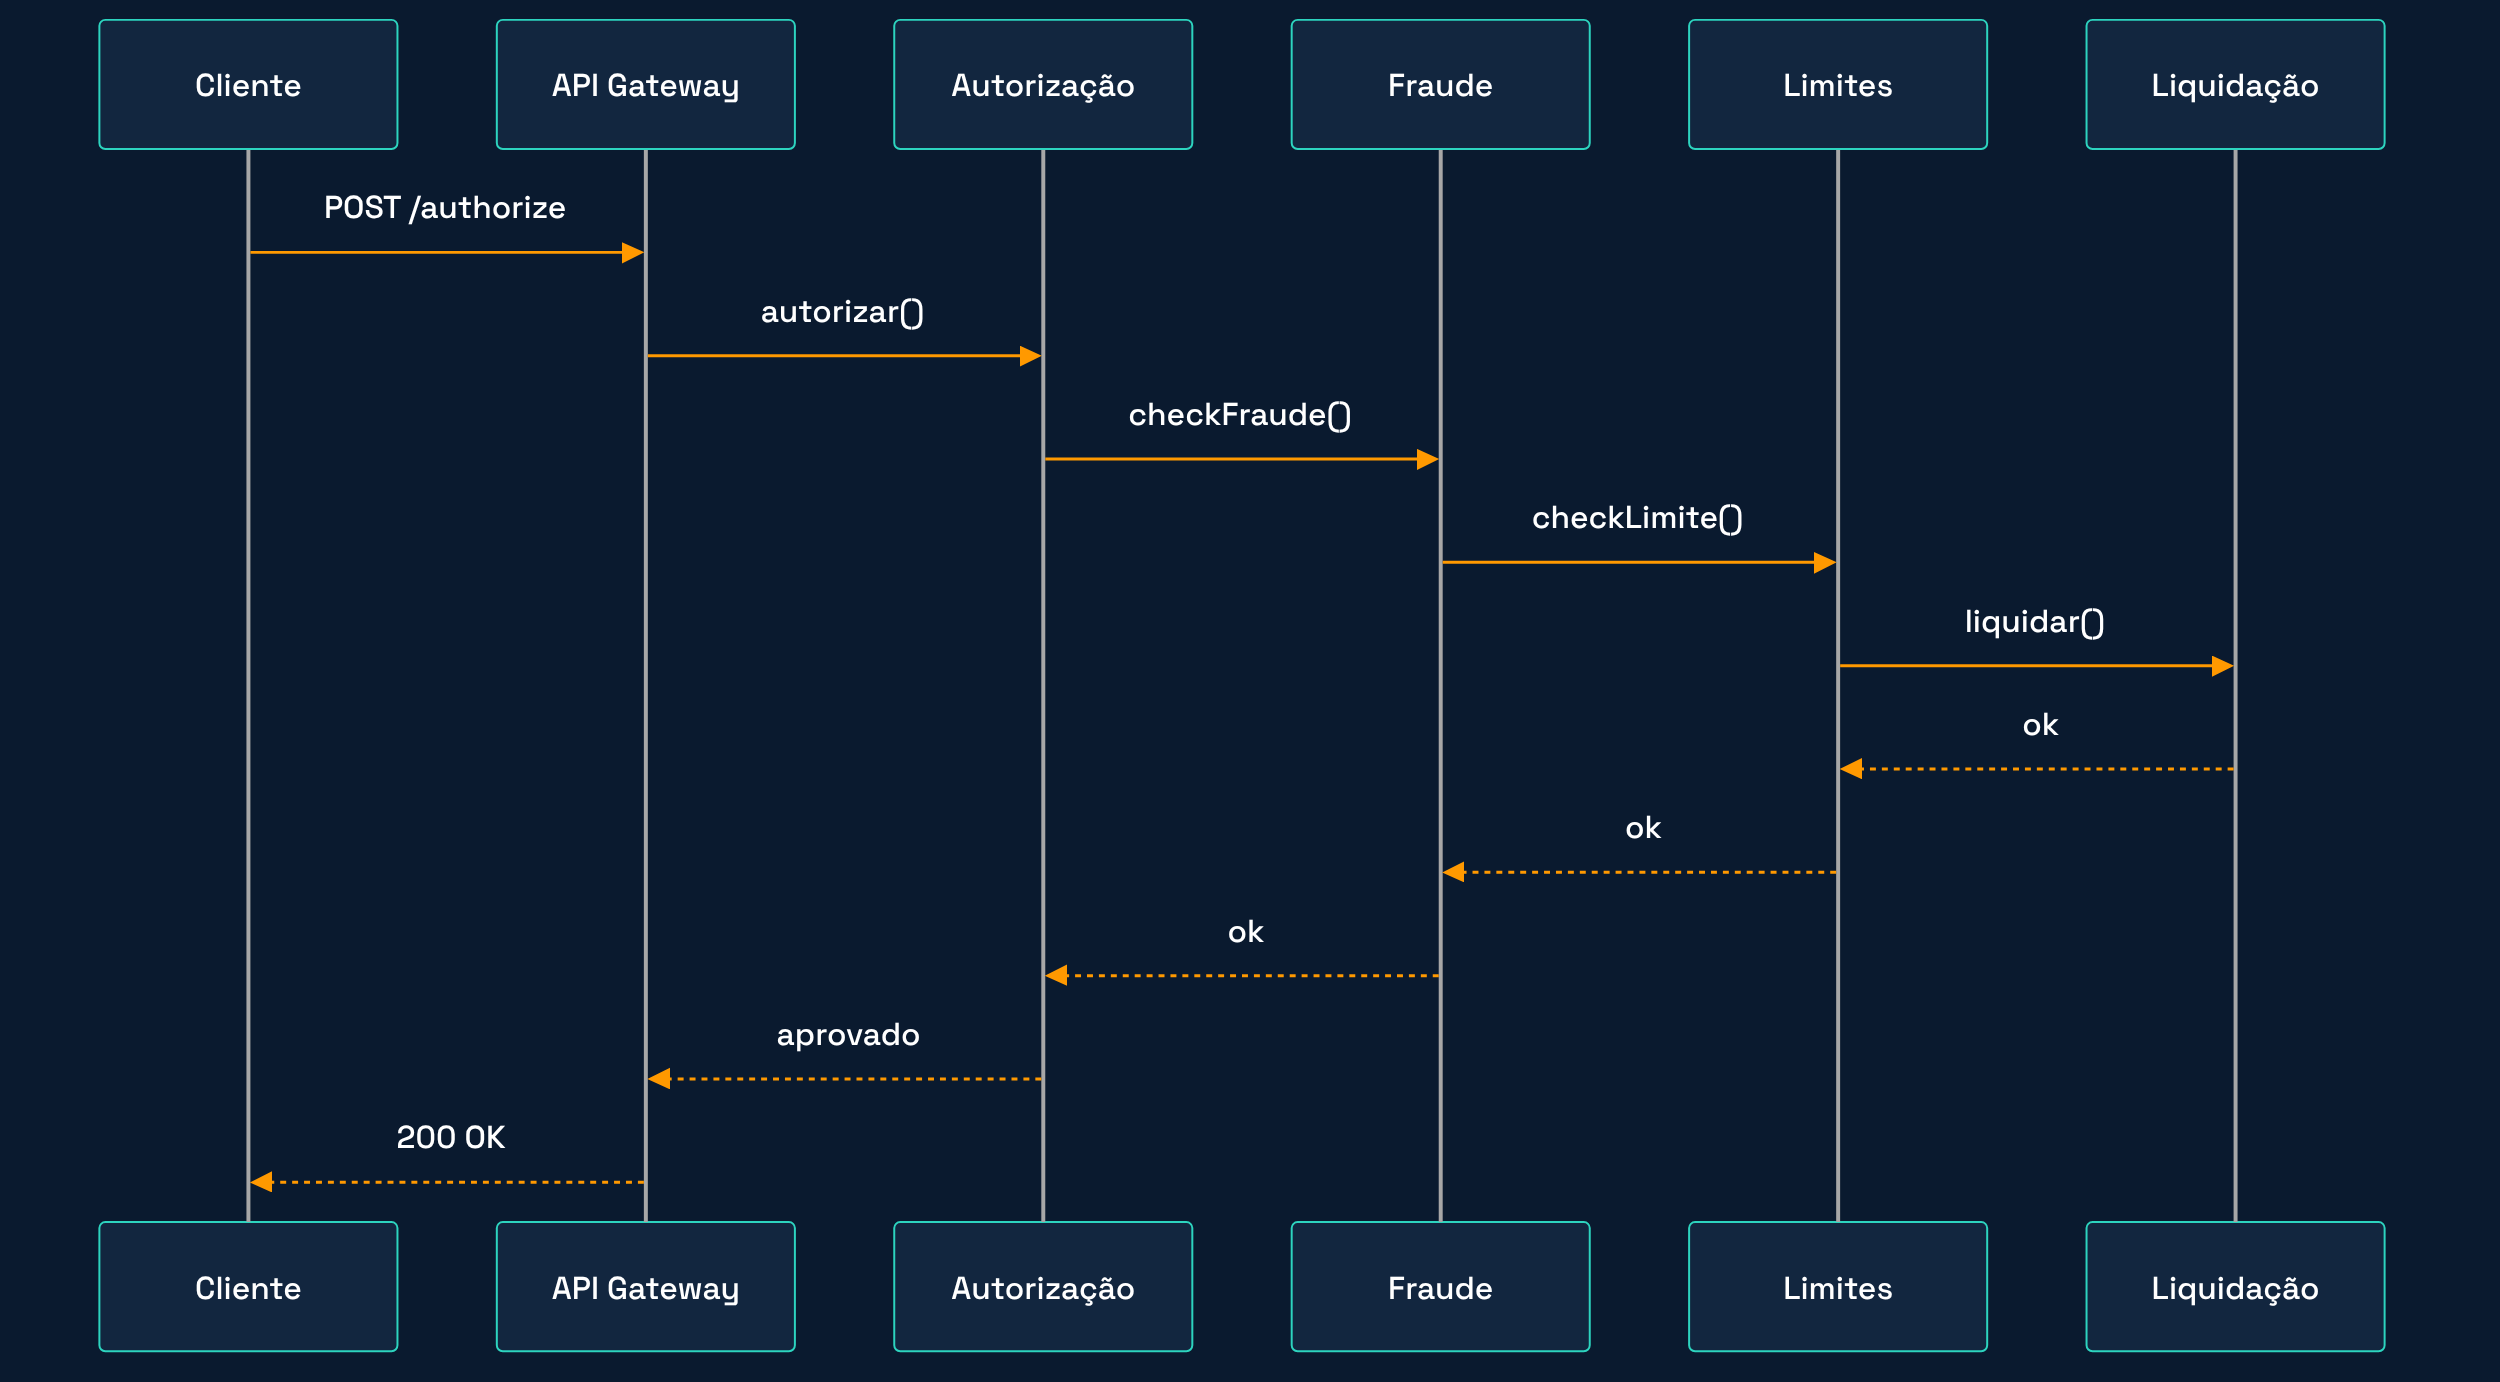Image resolution: width=2500 pixels, height=1382 pixels.
Task: Select the bottom Cliente participant box
Action: point(248,1288)
